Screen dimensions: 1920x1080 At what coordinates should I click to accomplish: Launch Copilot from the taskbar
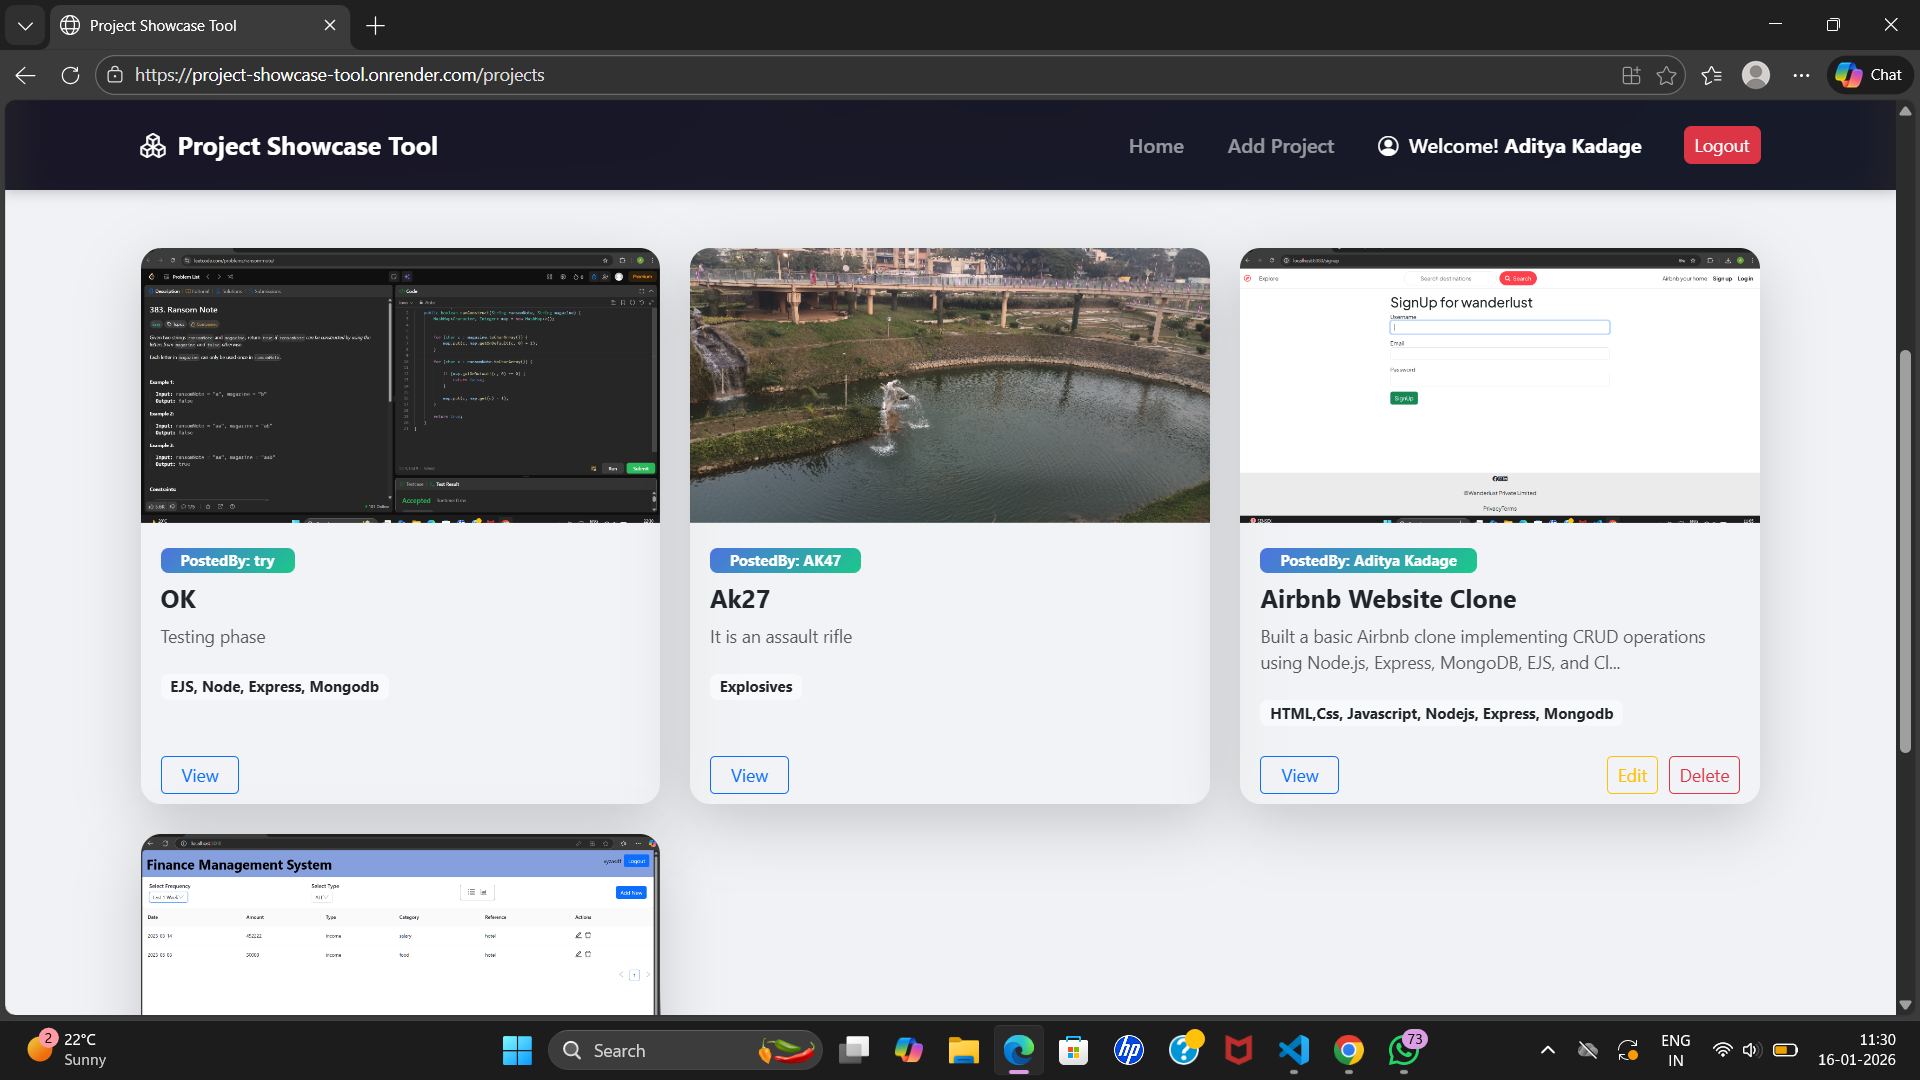909,1051
